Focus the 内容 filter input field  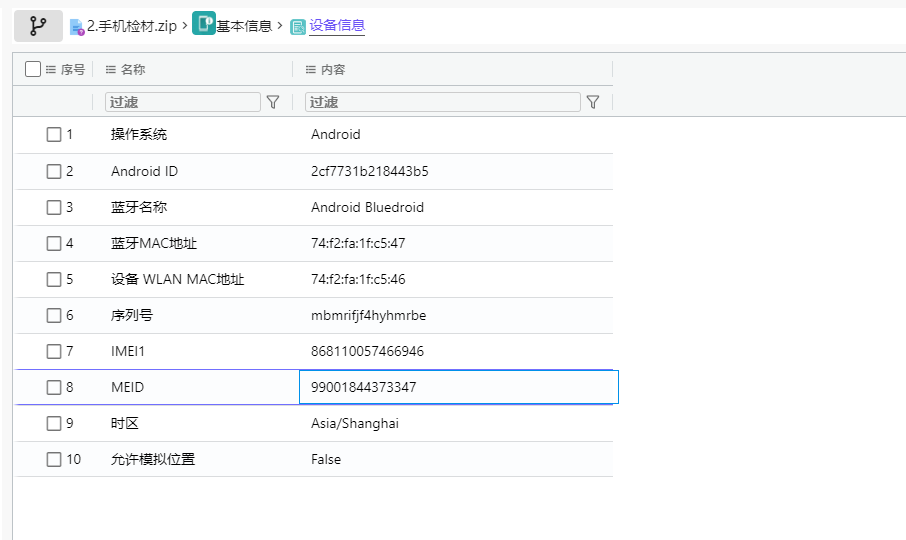coord(443,102)
